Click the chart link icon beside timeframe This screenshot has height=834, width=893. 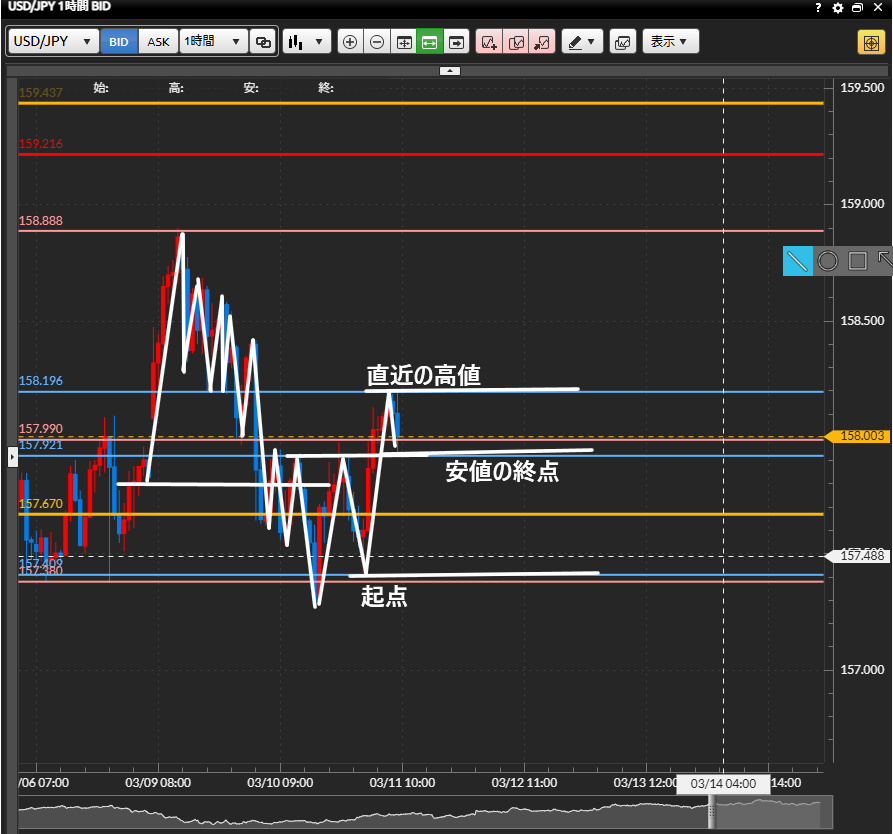263,42
